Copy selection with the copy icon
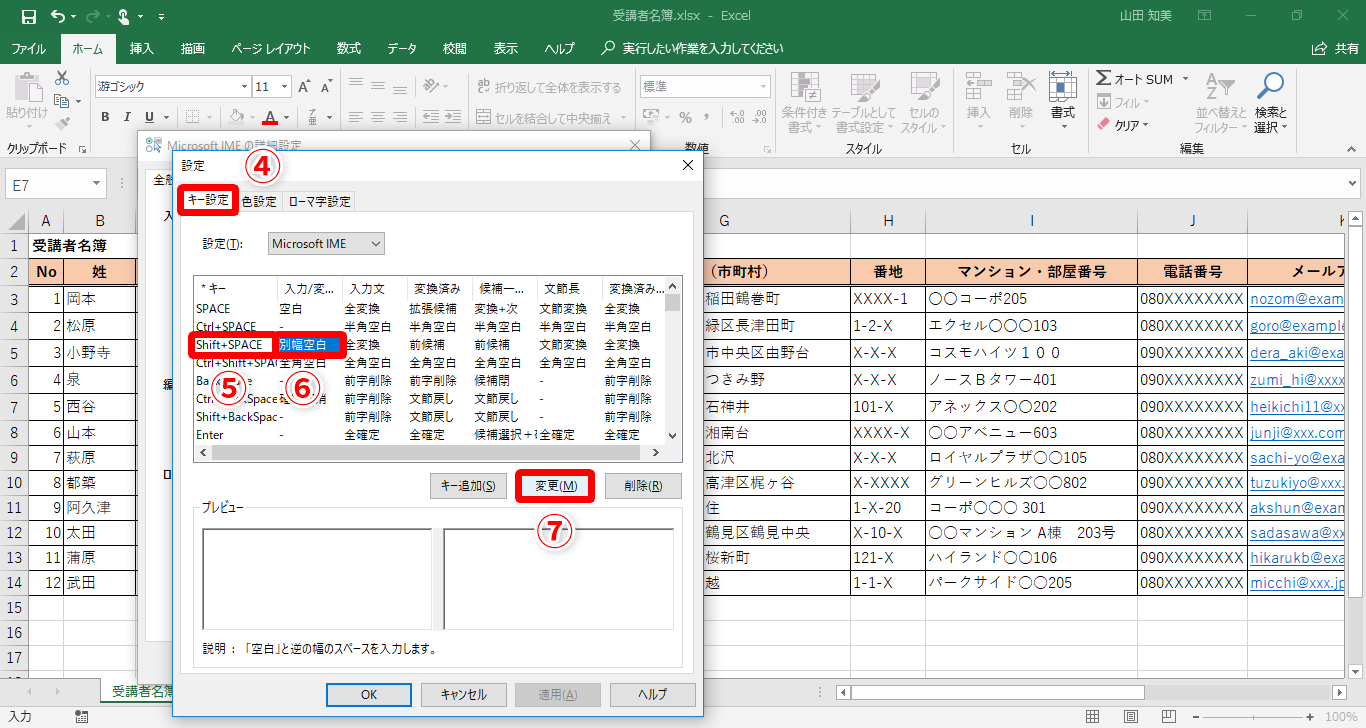This screenshot has height=728, width=1366. tap(62, 101)
